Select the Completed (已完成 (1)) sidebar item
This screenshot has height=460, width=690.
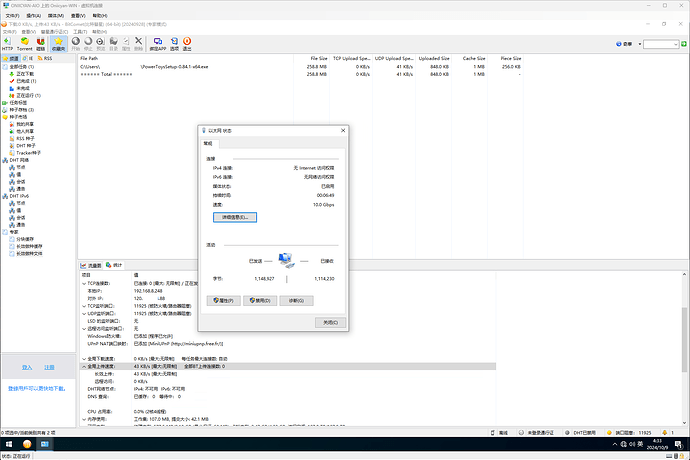pyautogui.click(x=23, y=81)
